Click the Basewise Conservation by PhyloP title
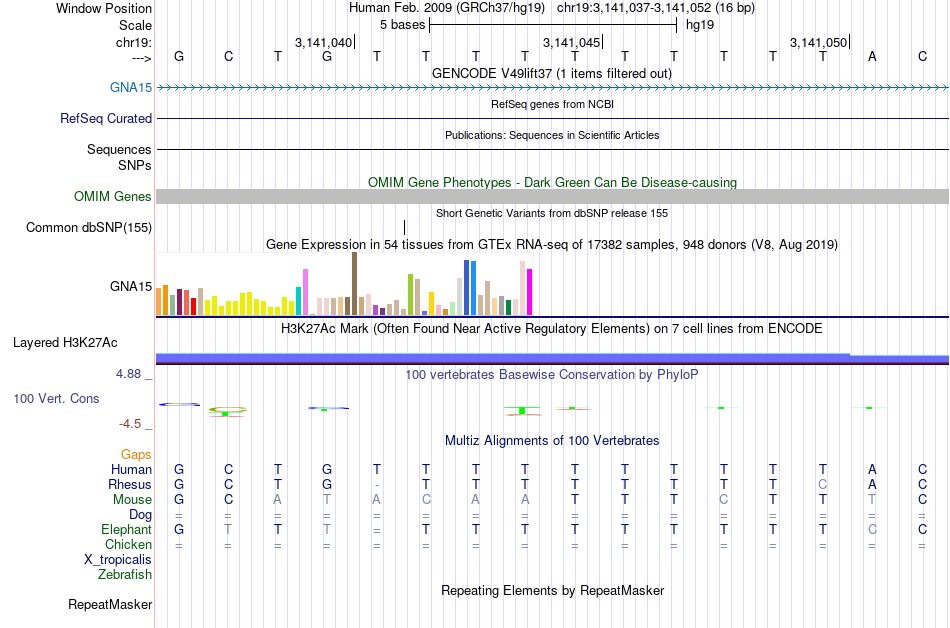Image resolution: width=950 pixels, height=628 pixels. (x=552, y=374)
